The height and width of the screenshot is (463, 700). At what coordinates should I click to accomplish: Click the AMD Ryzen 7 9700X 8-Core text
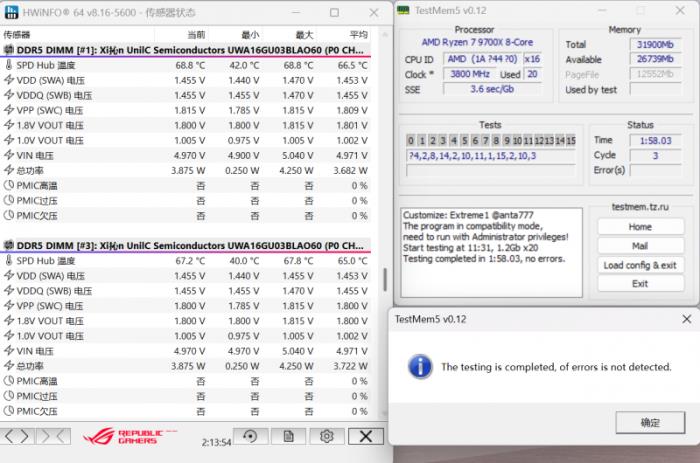(477, 42)
